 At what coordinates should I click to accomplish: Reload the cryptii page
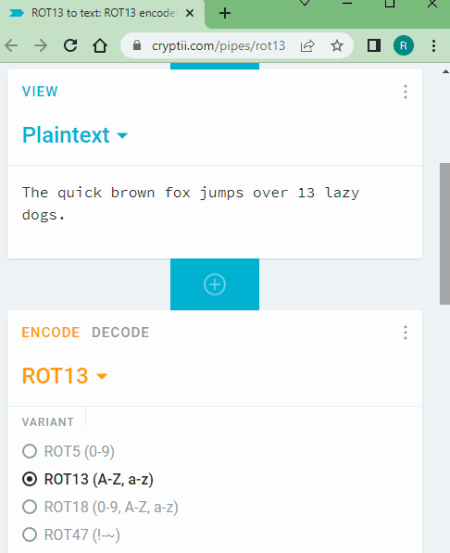coord(70,45)
